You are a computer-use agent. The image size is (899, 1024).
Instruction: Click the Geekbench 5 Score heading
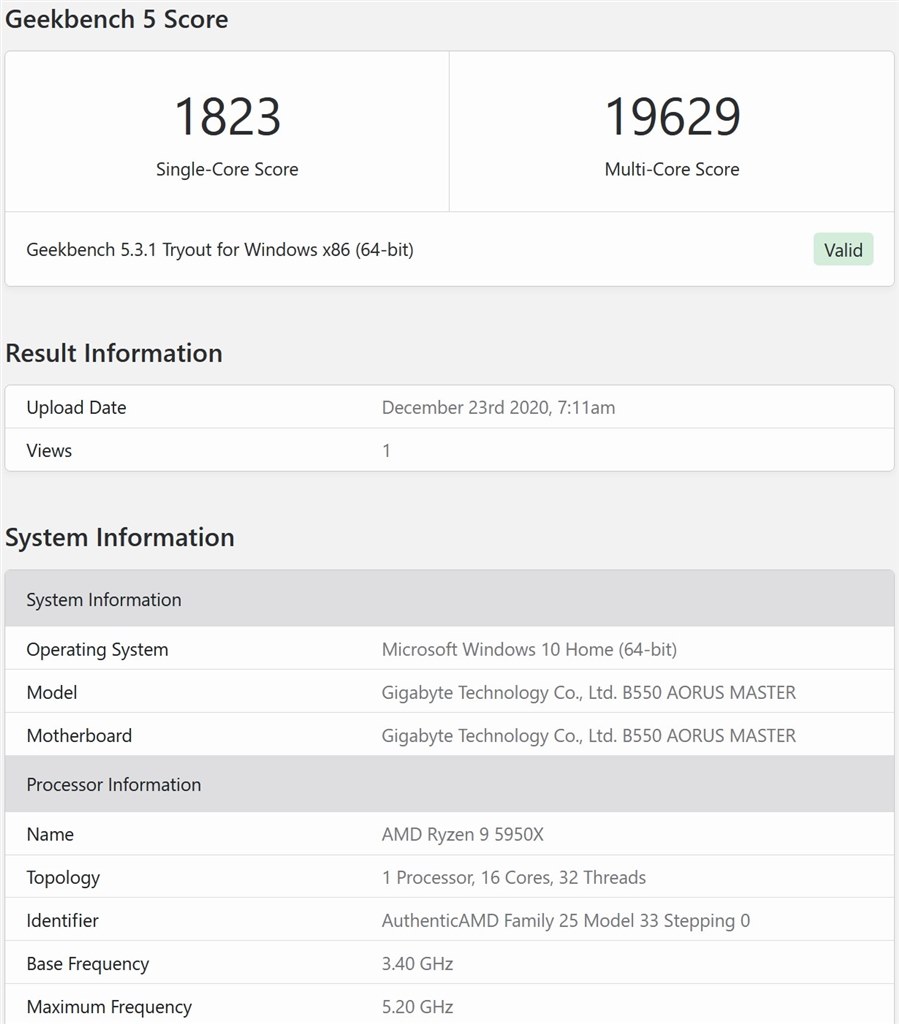117,19
